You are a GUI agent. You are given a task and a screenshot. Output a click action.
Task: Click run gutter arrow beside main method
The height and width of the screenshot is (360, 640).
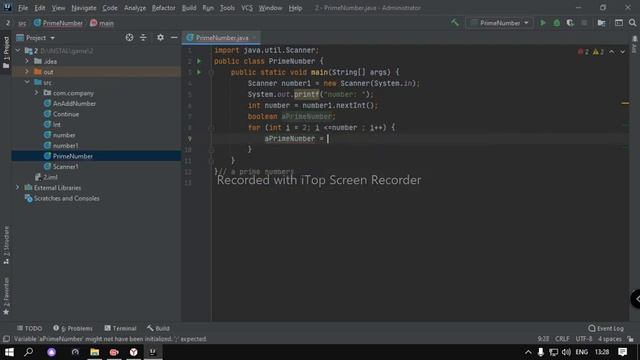(199, 72)
